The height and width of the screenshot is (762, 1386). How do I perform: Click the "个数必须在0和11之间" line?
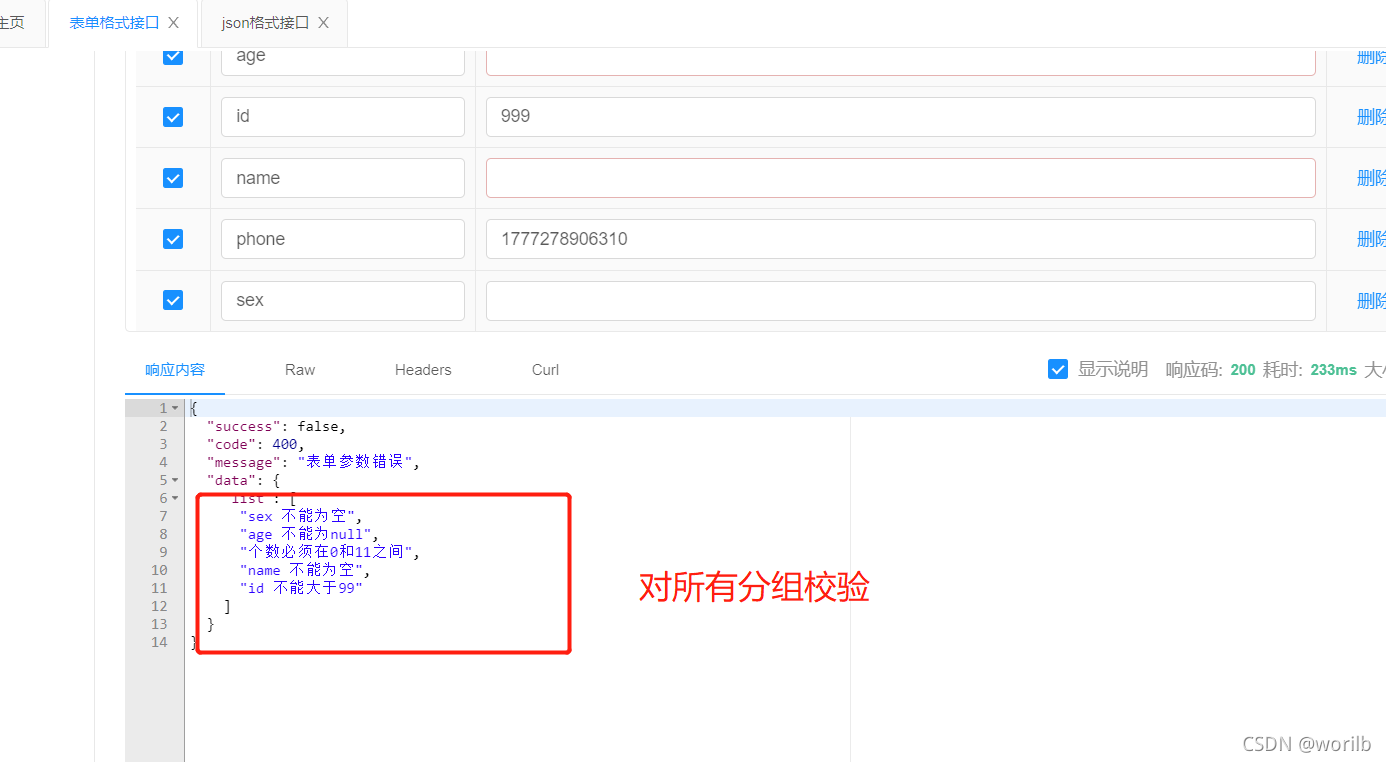point(330,552)
